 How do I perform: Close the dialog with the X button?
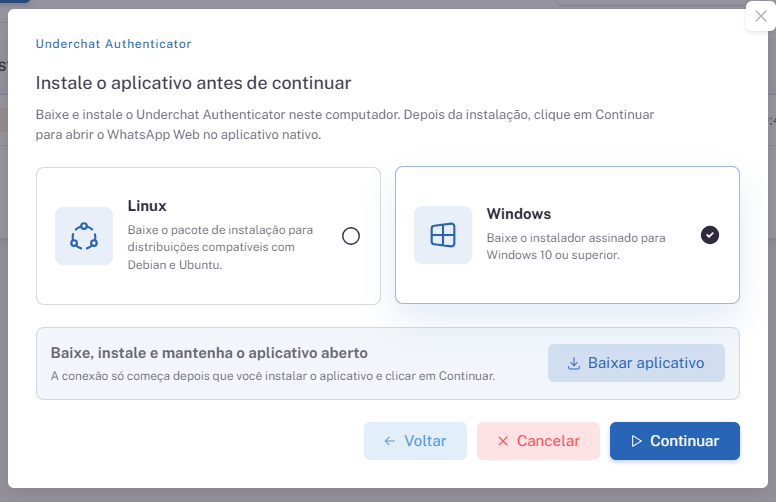pyautogui.click(x=761, y=16)
